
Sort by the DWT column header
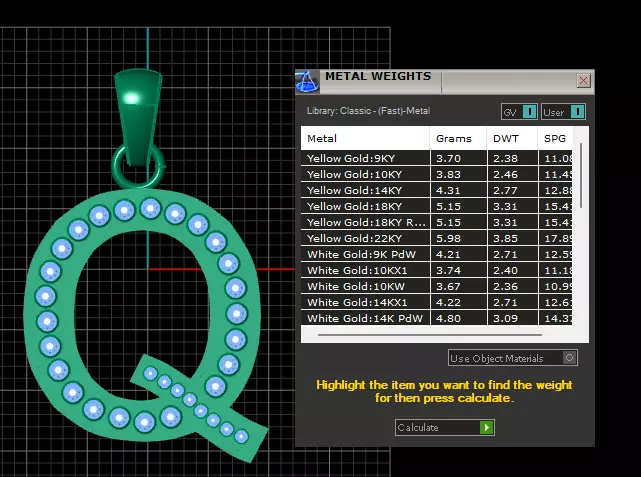point(512,138)
